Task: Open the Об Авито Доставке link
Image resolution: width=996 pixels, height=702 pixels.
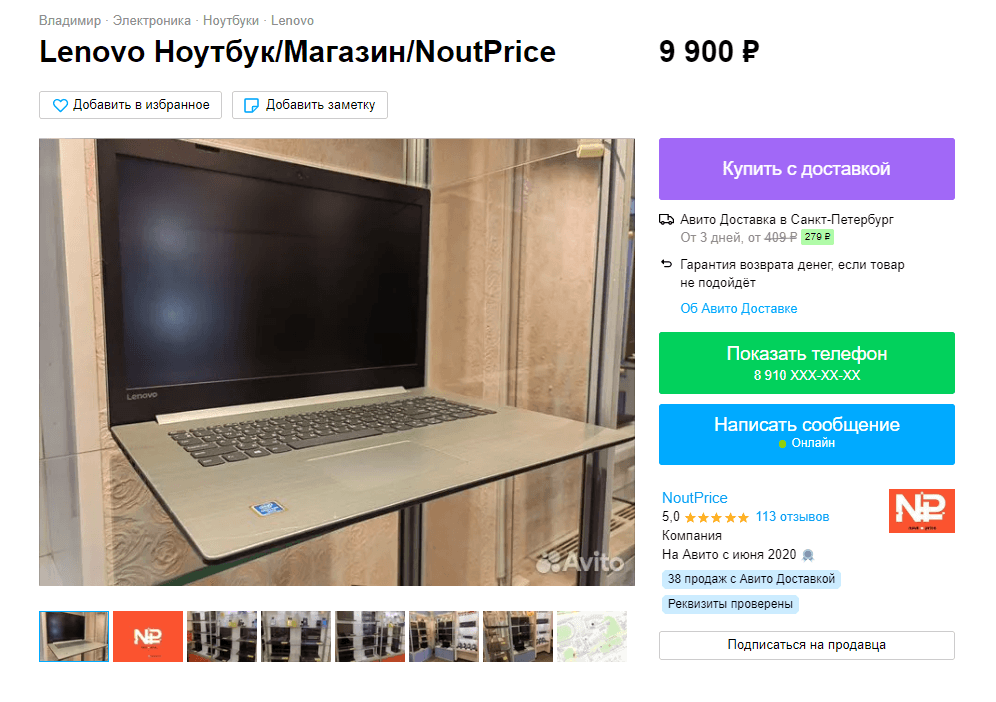Action: [739, 309]
